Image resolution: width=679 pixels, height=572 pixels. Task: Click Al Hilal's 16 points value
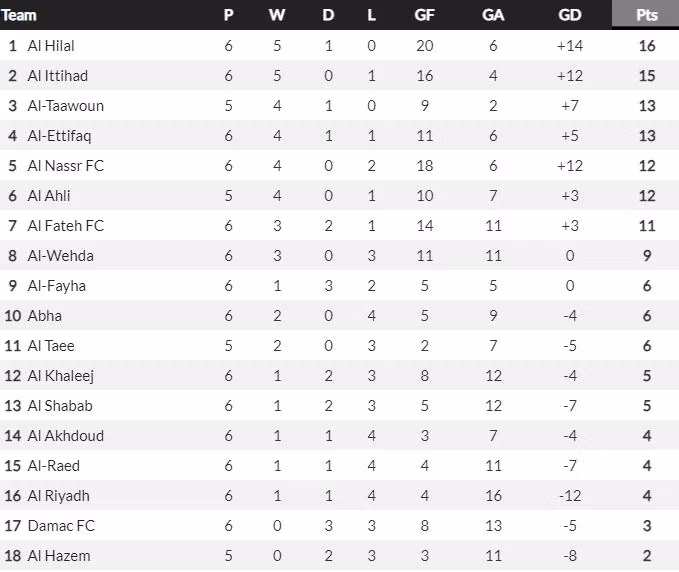point(647,46)
